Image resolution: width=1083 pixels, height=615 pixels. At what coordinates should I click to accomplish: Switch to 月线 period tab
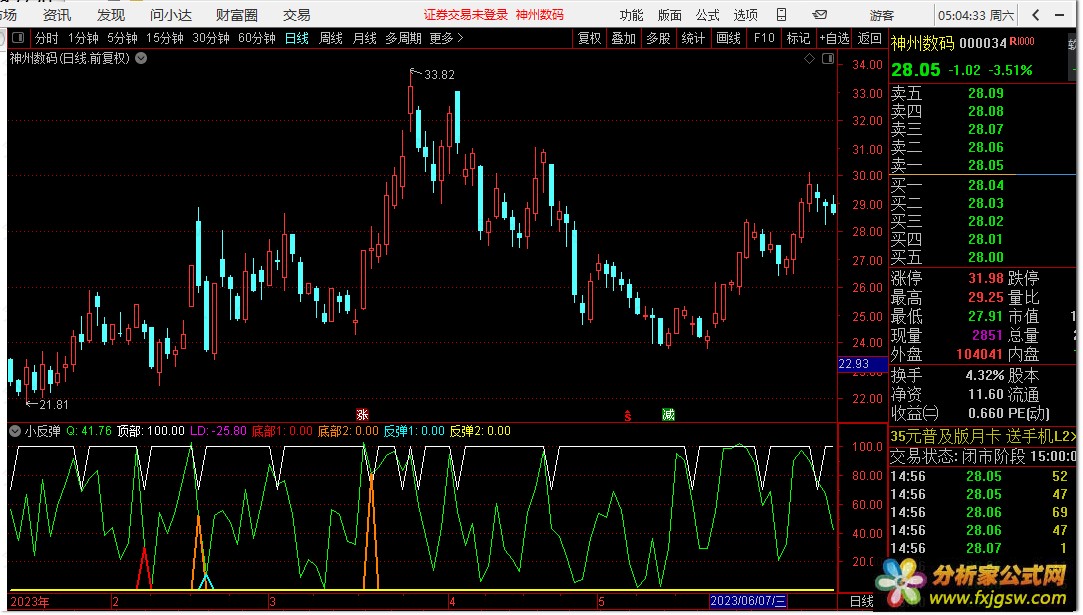(365, 38)
